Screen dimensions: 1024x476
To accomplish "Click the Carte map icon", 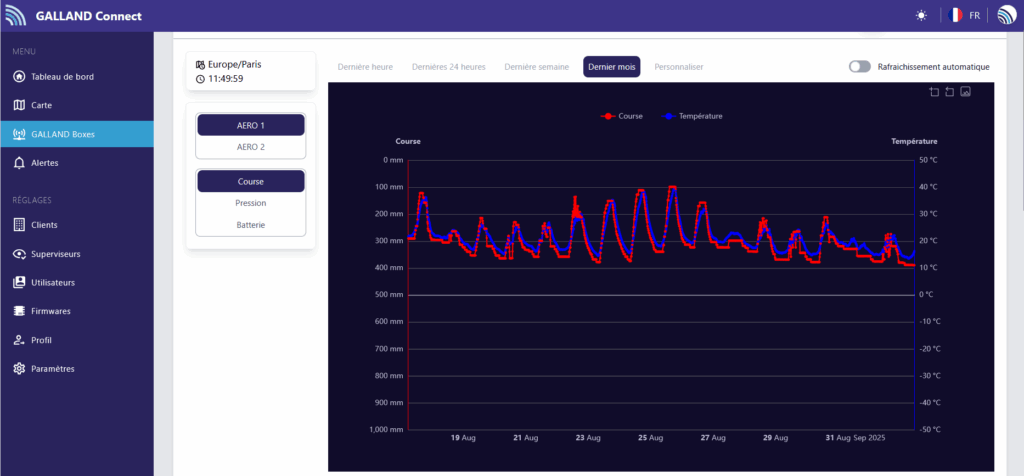I will click(x=19, y=105).
